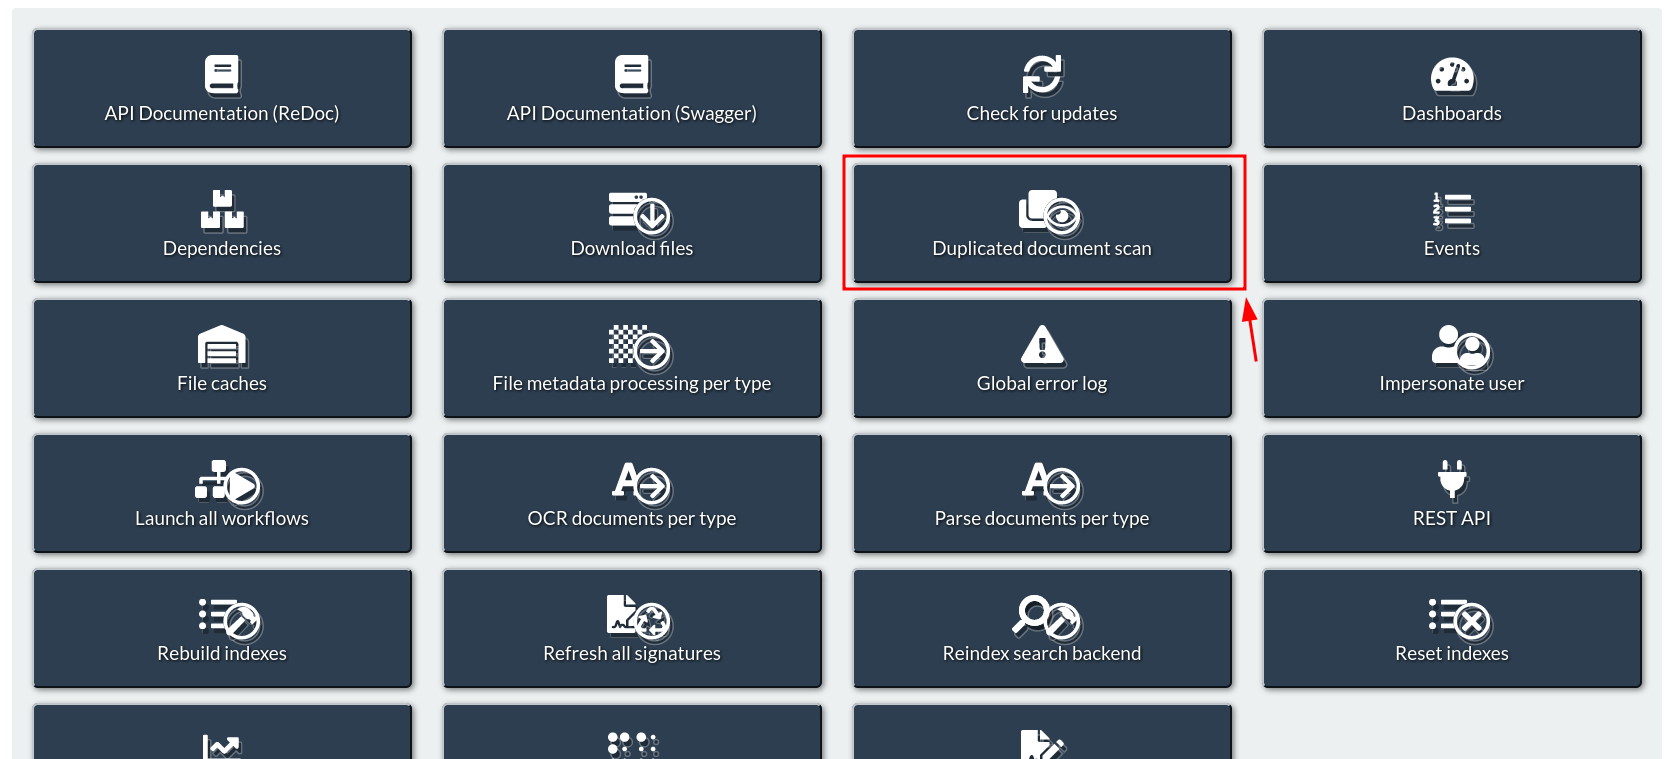The image size is (1679, 759).
Task: Select the Global error log warning icon
Action: click(x=1042, y=345)
